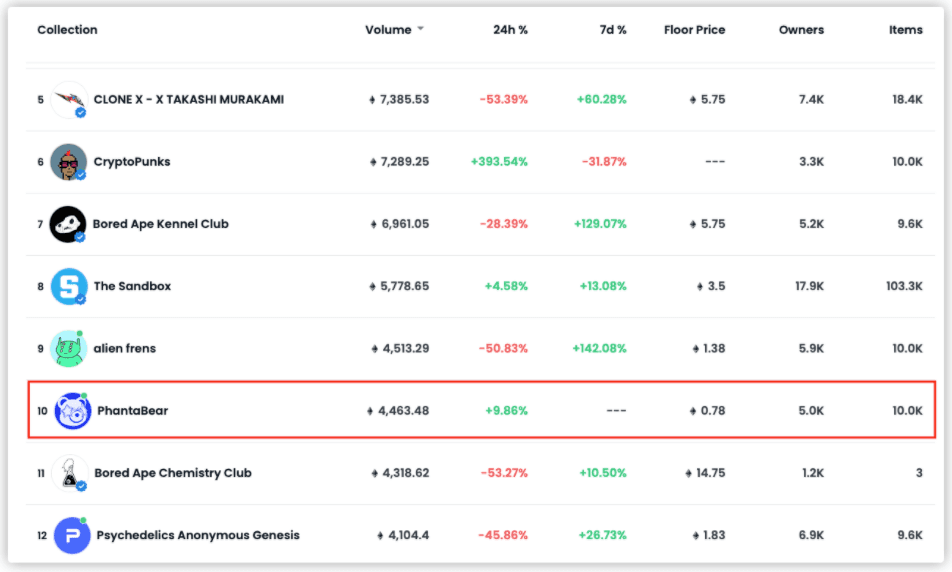
Task: Click the -28.39% 24h change
Action: (503, 224)
